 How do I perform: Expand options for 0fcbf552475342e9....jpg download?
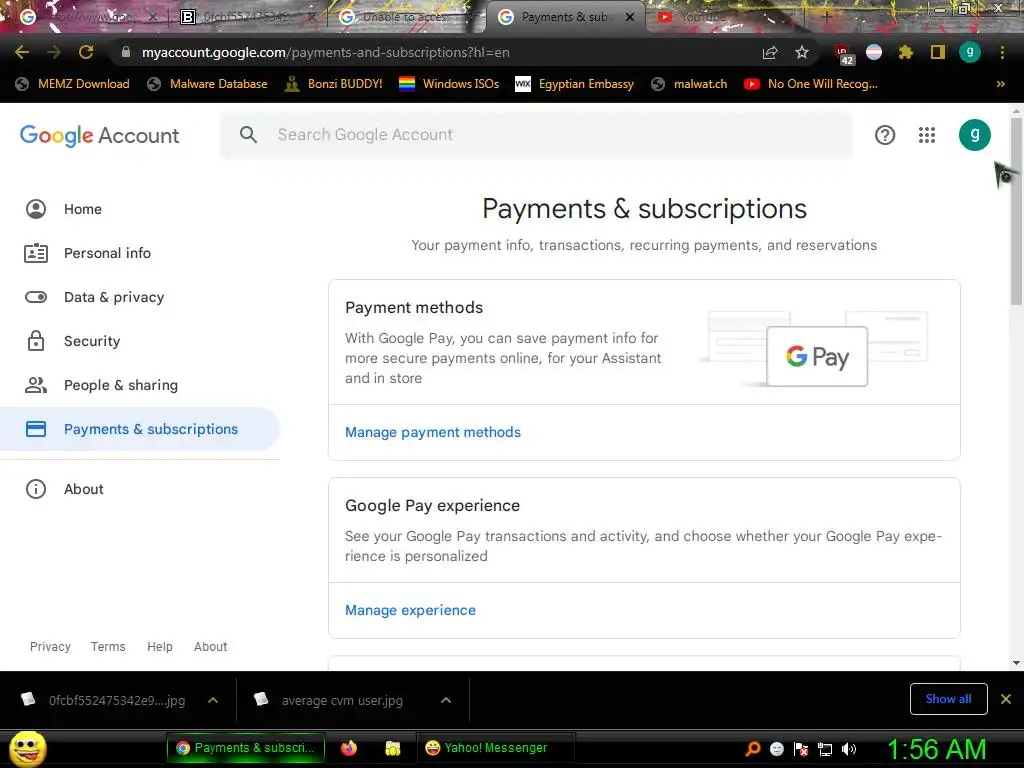[x=213, y=700]
